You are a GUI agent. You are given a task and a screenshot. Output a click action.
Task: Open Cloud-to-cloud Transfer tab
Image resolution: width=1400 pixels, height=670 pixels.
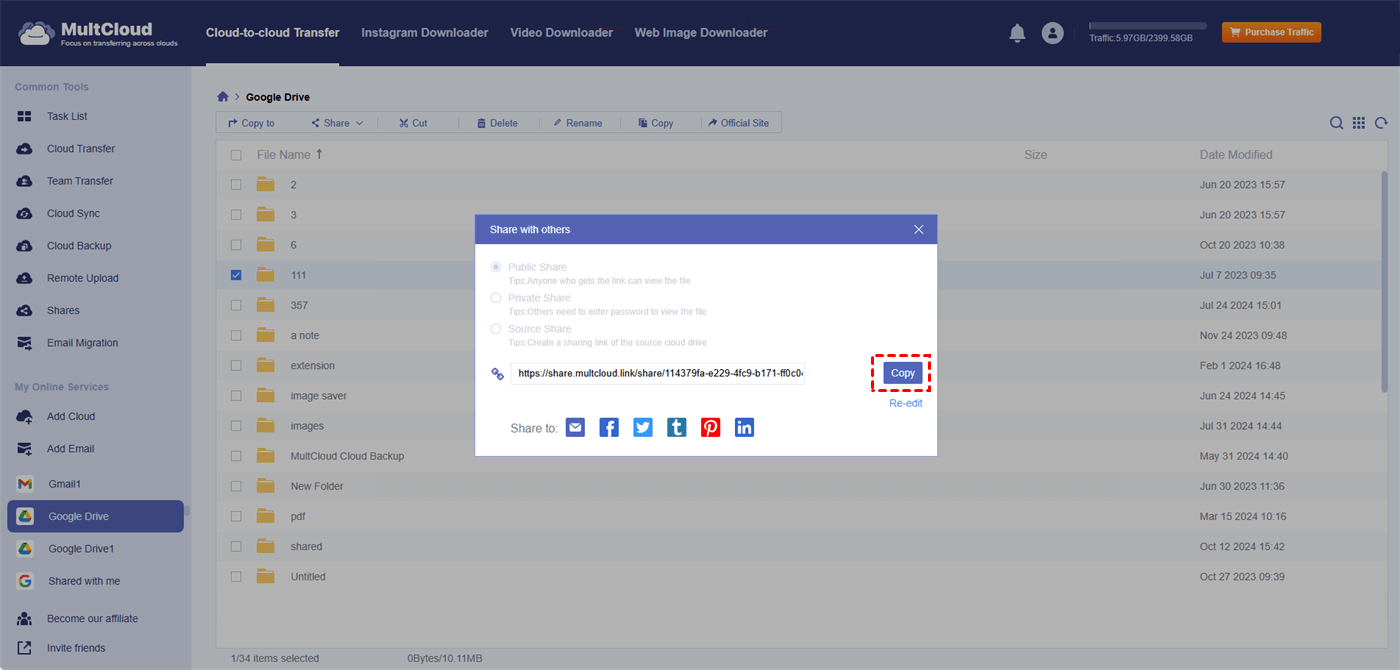coord(273,33)
